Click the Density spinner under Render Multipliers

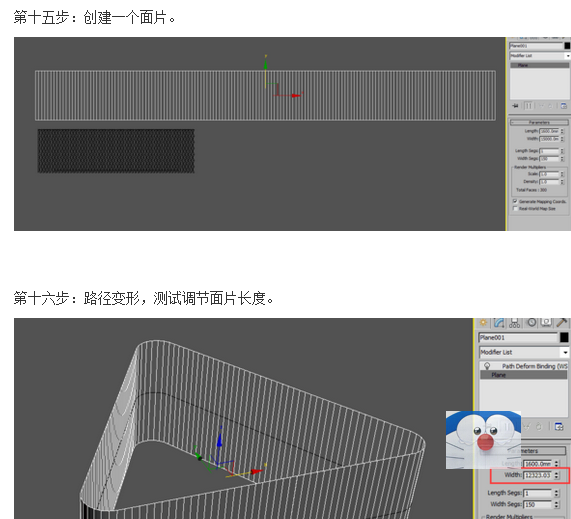[562, 182]
